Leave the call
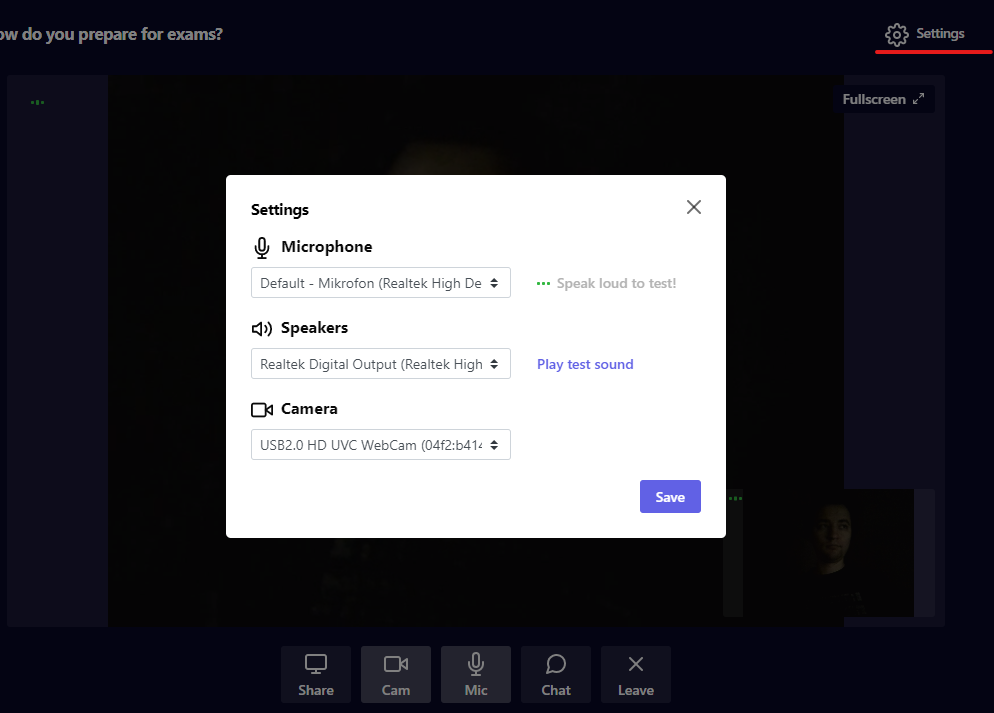This screenshot has width=994, height=713. 636,675
